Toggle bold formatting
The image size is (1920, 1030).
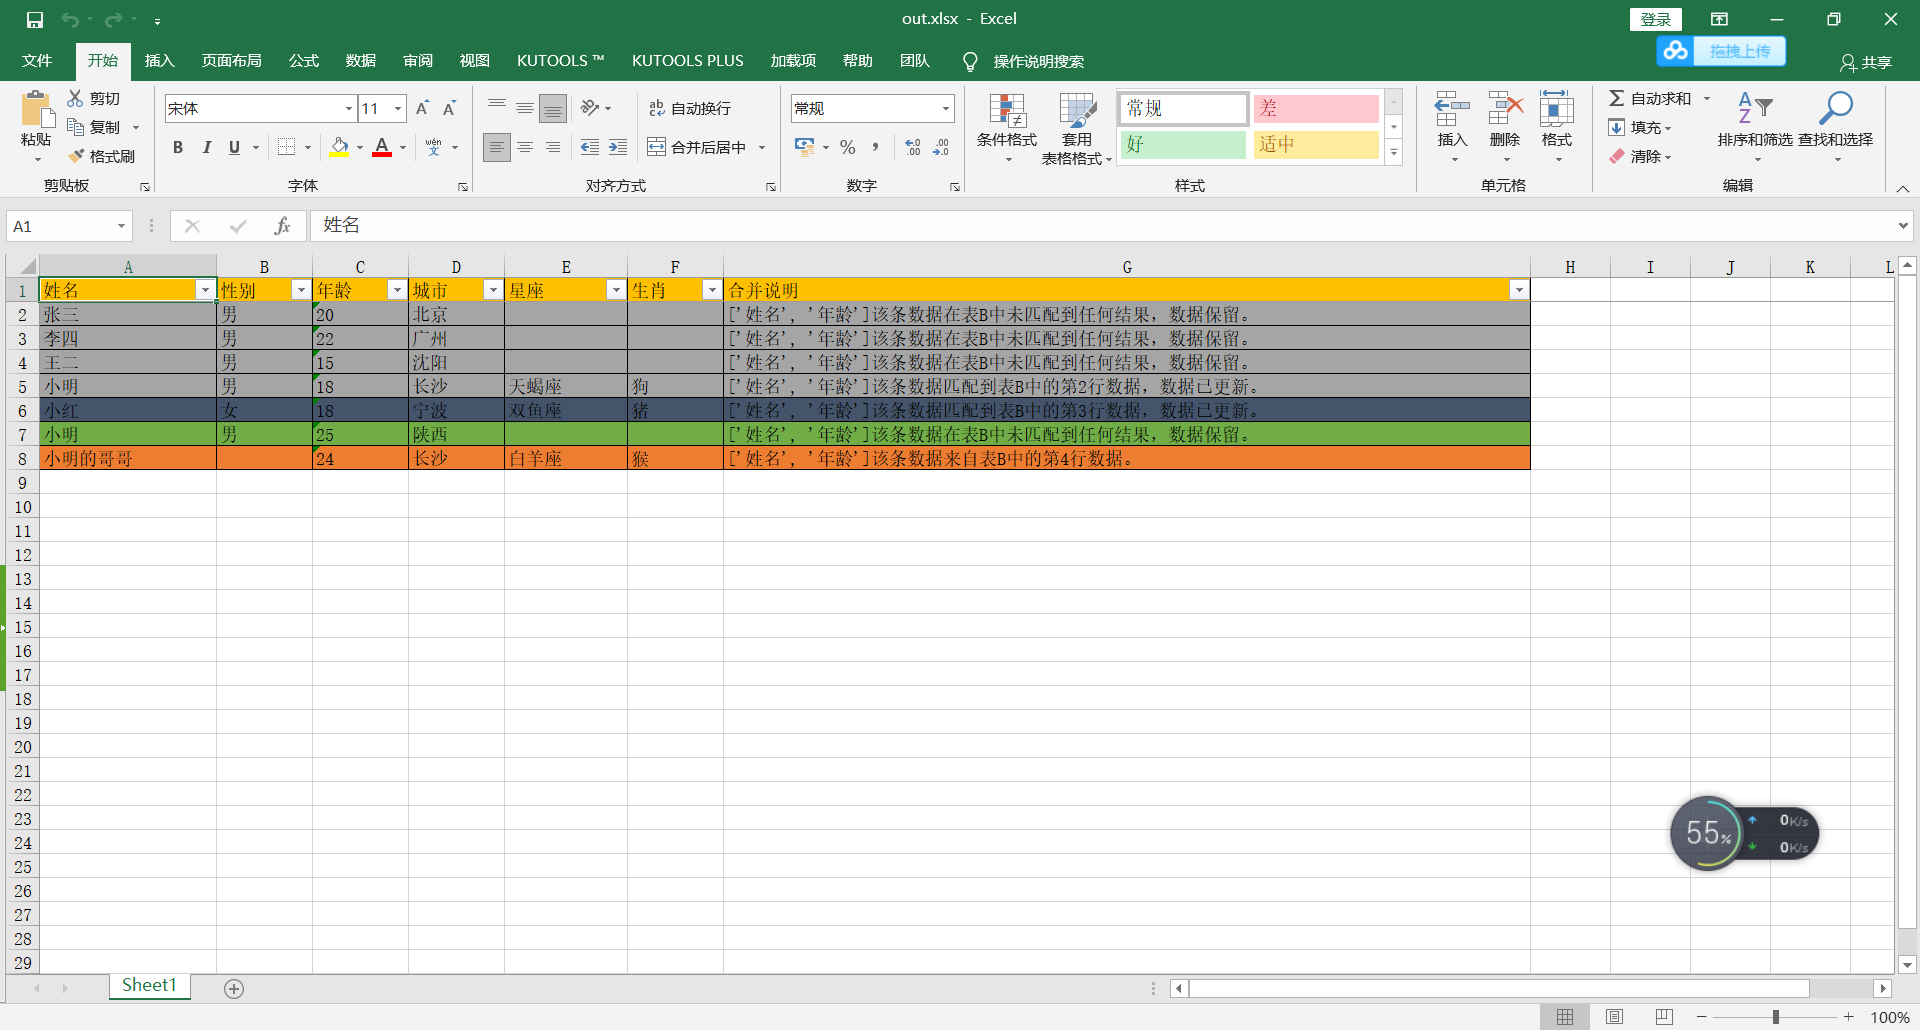coord(178,147)
